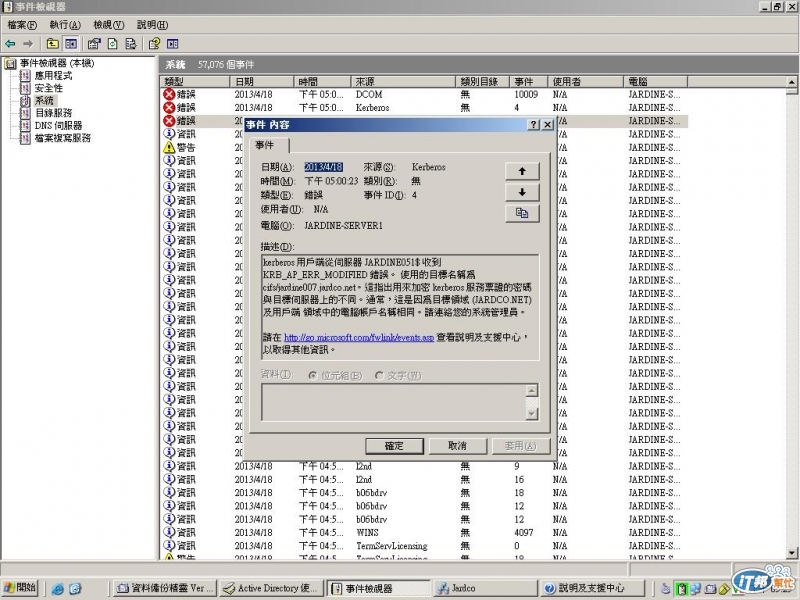Screen dimensions: 800x600
Task: Open the File menu (檔案)
Action: [22, 24]
